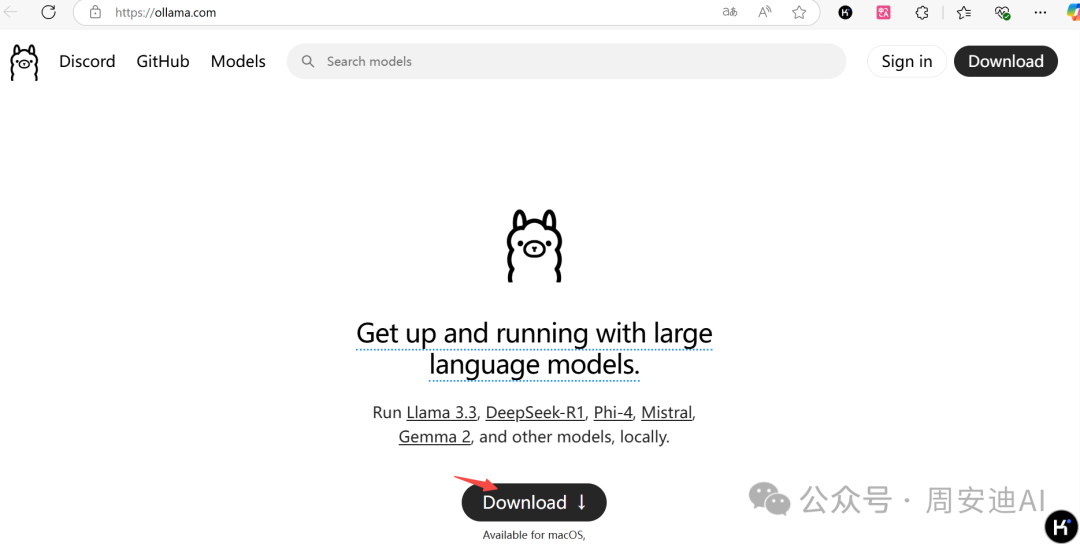Open the DeepSeek-R1 model link
The image size is (1080, 544).
pos(535,412)
